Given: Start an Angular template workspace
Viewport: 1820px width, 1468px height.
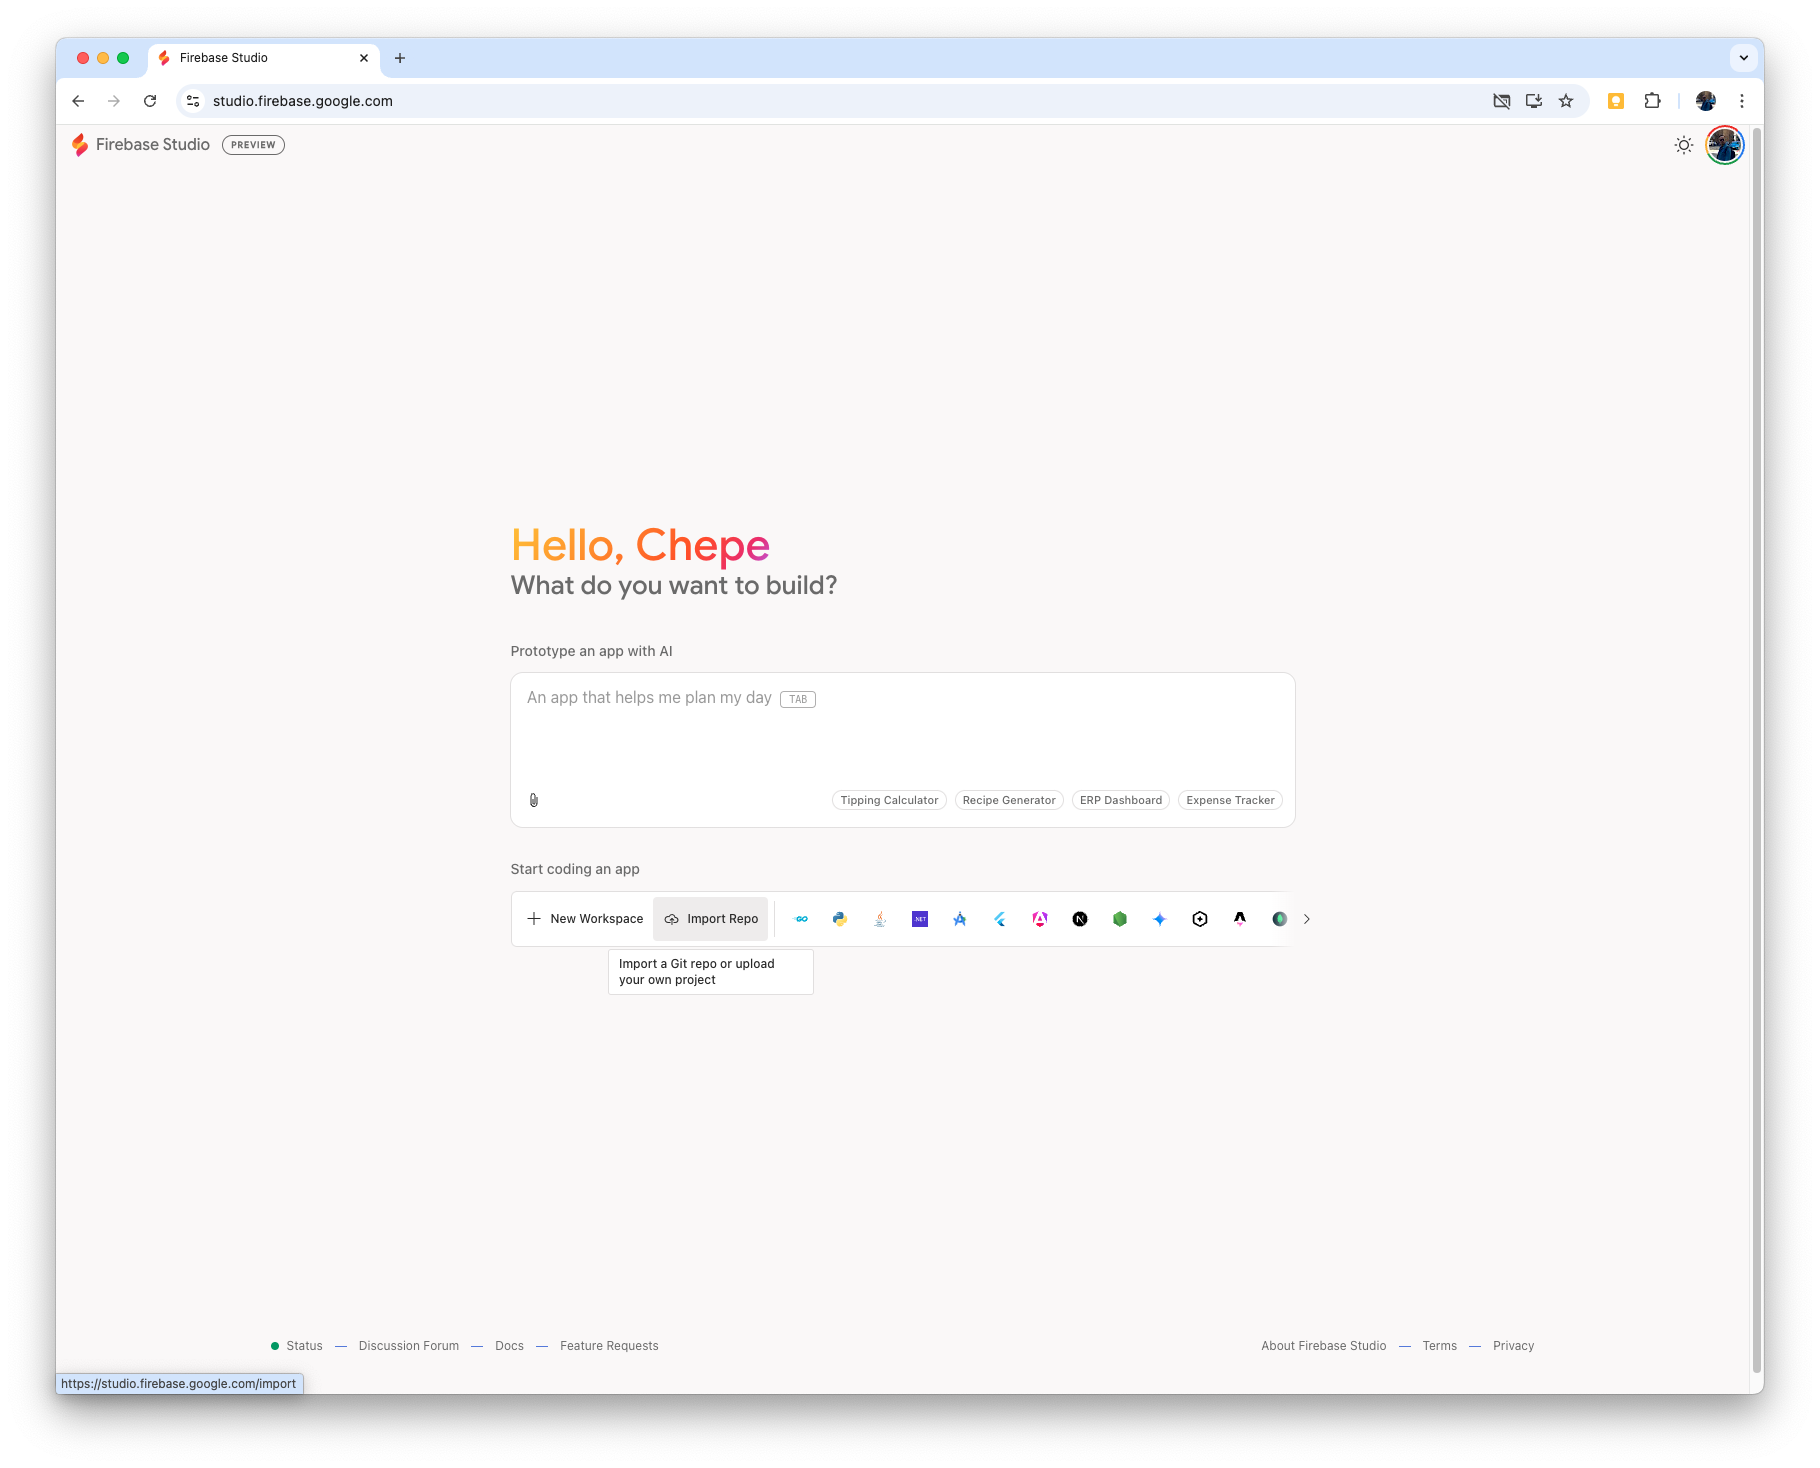Looking at the screenshot, I should (1040, 919).
